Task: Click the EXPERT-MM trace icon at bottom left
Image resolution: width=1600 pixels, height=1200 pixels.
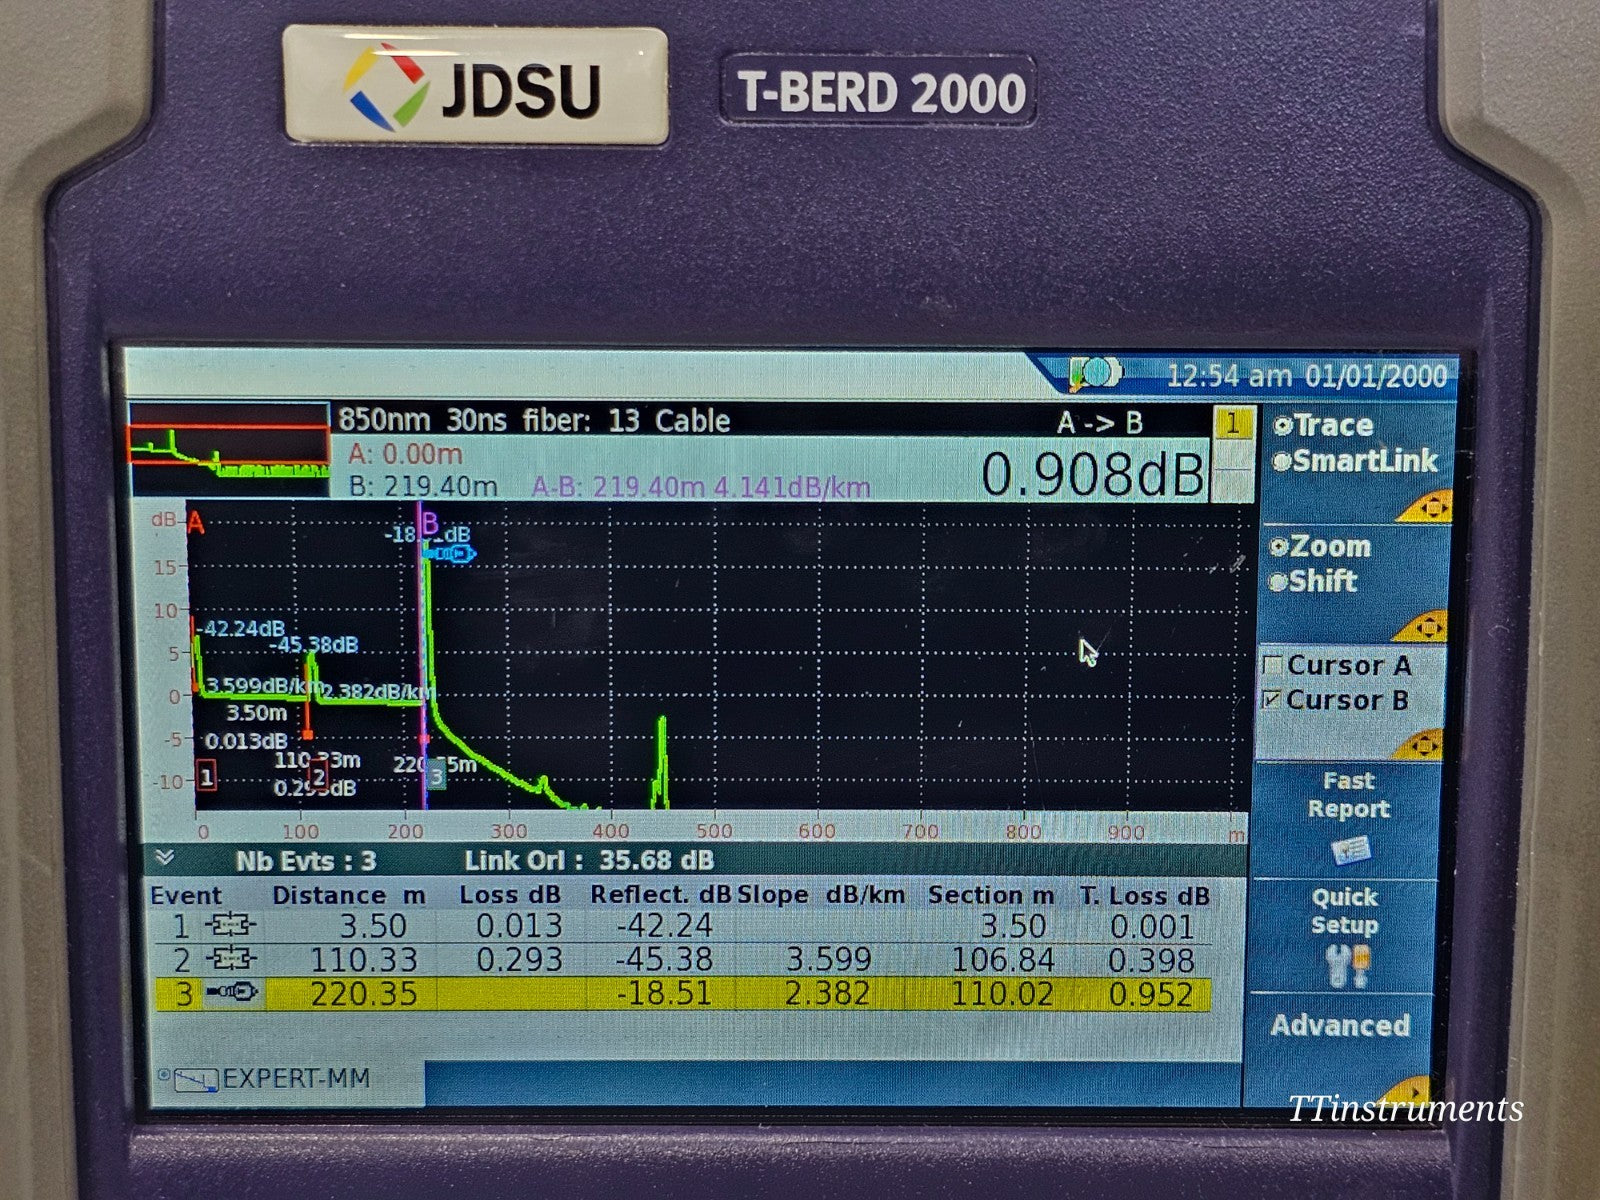Action: click(x=194, y=1079)
